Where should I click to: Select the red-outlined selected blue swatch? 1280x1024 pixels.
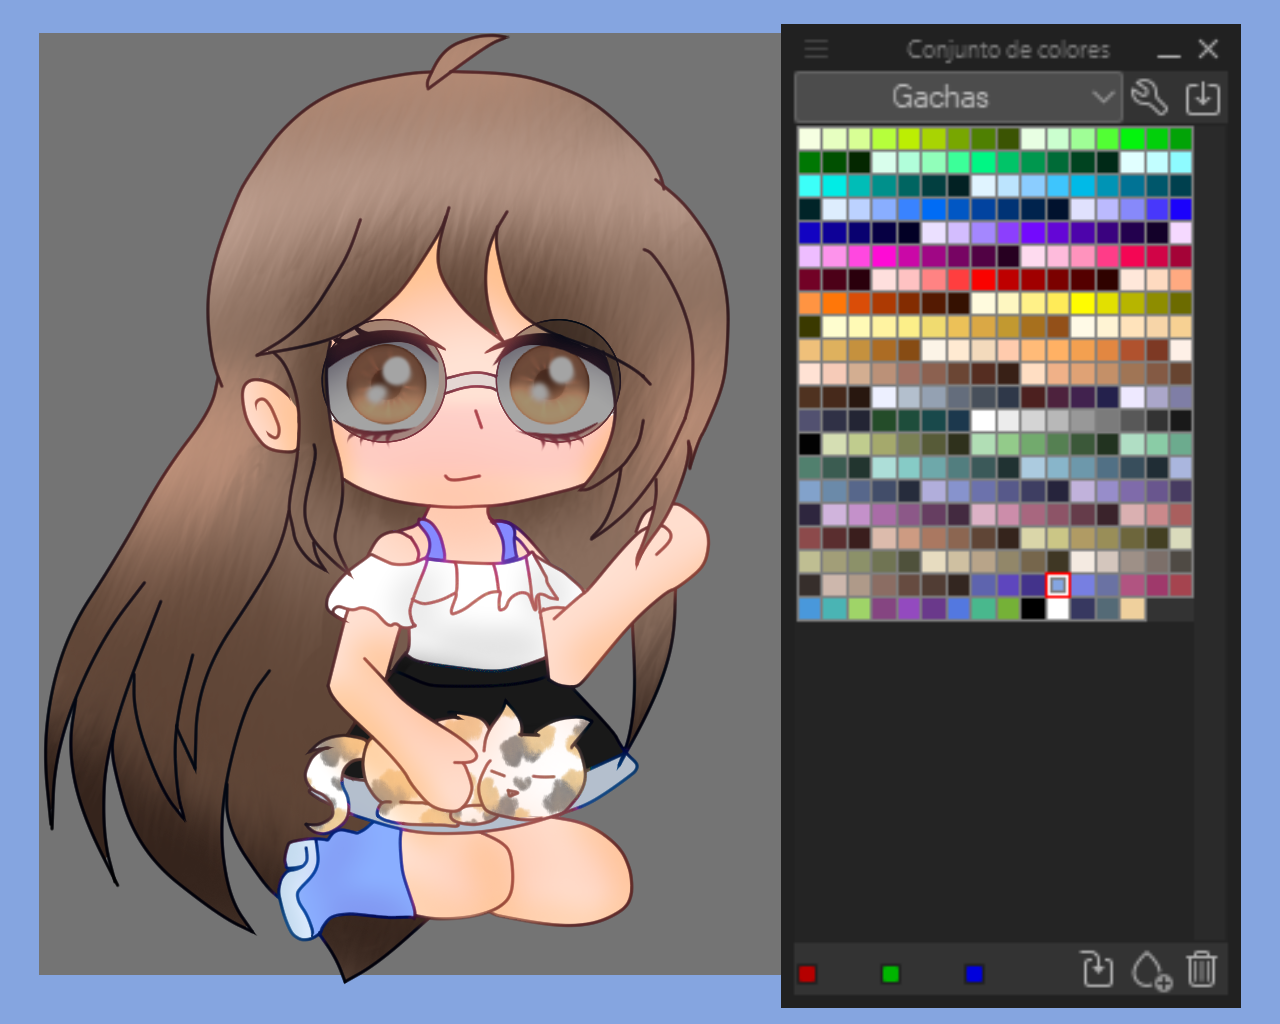[x=1058, y=585]
